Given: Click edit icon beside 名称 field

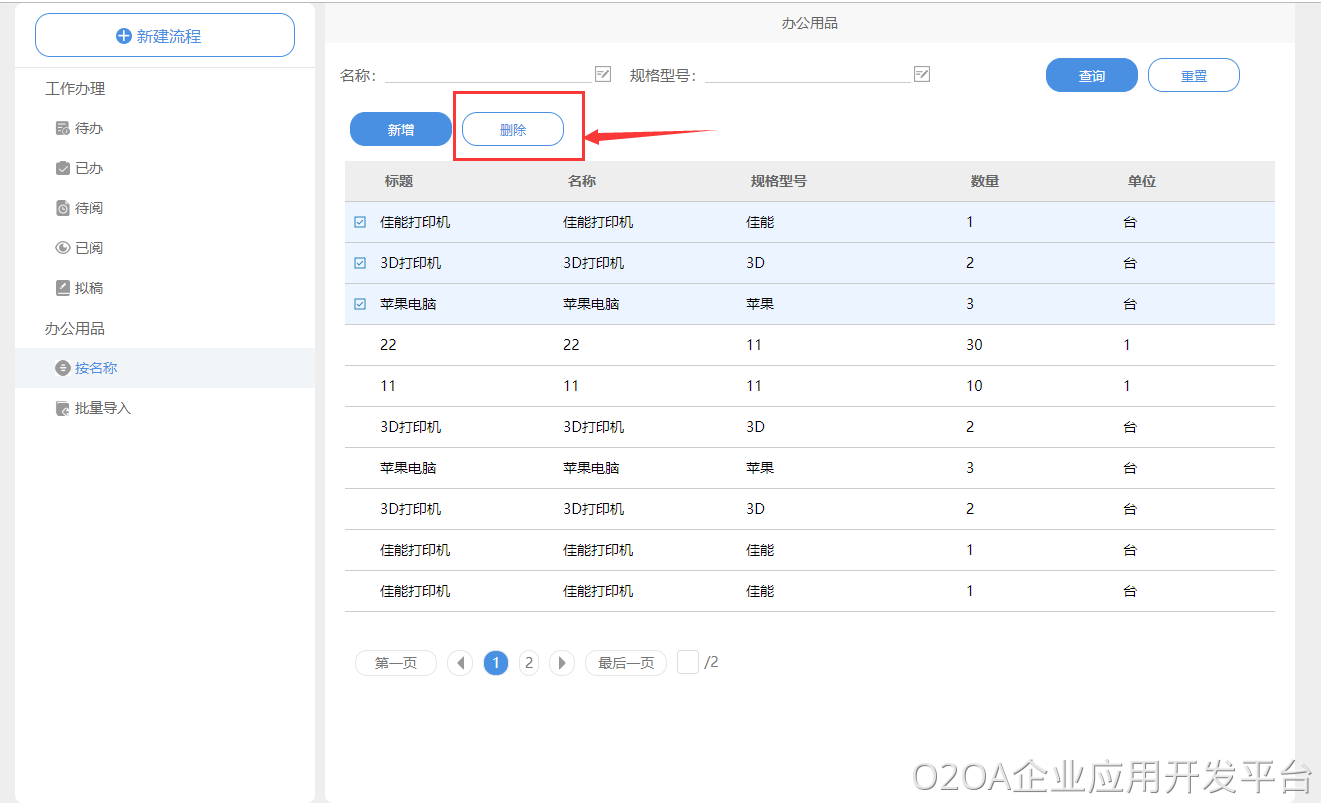Looking at the screenshot, I should [603, 74].
